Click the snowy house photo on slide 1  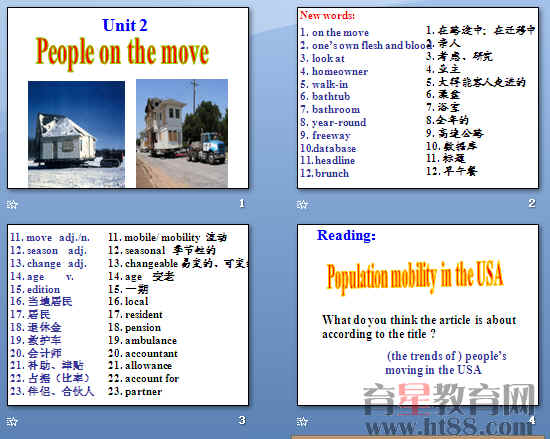pyautogui.click(x=76, y=135)
